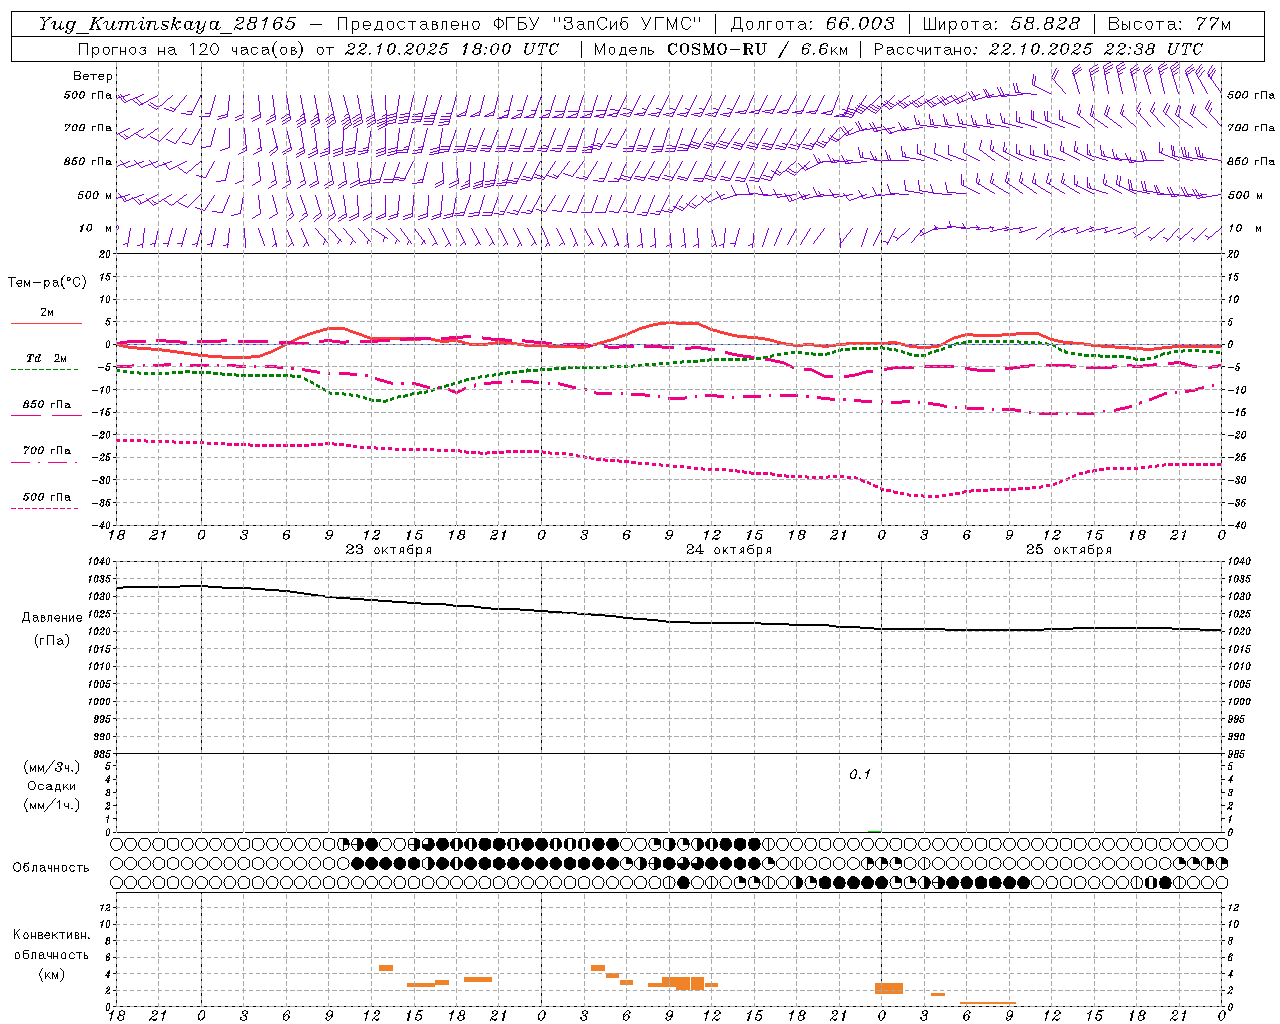Image resolution: width=1280 pixels, height=1024 pixels.
Task: Click the (мм/3ч.) precipitation unit
Action: point(52,767)
